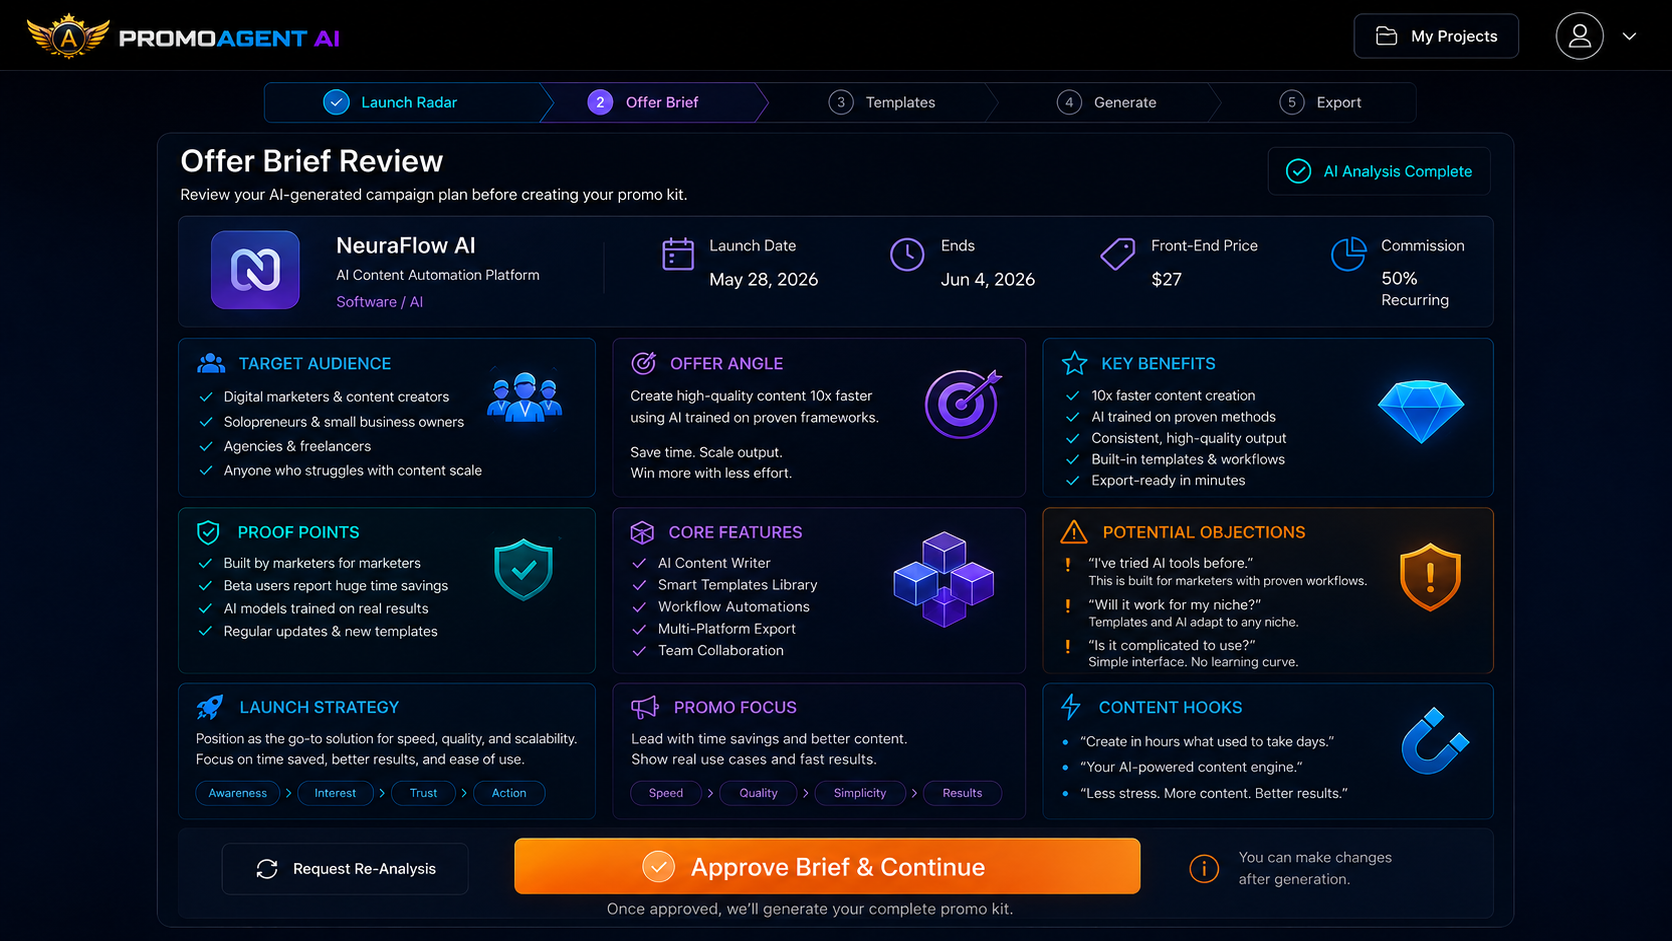Click the info icon beside change notice
The width and height of the screenshot is (1672, 941).
[1204, 868]
